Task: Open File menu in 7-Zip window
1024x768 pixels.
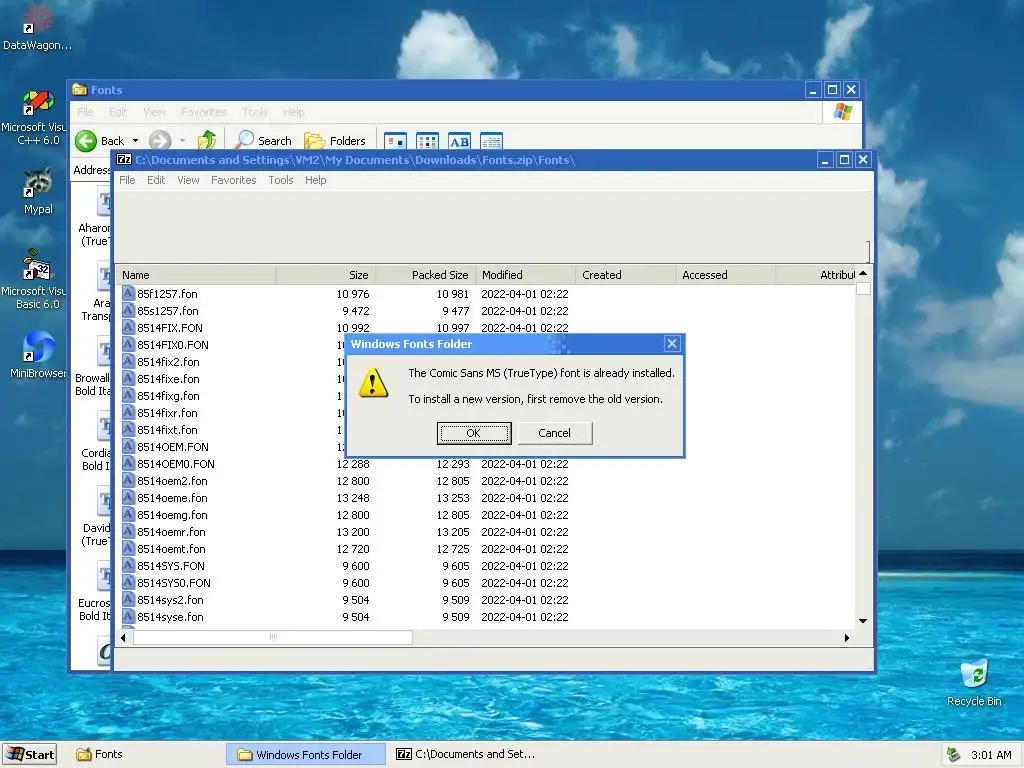Action: (127, 180)
